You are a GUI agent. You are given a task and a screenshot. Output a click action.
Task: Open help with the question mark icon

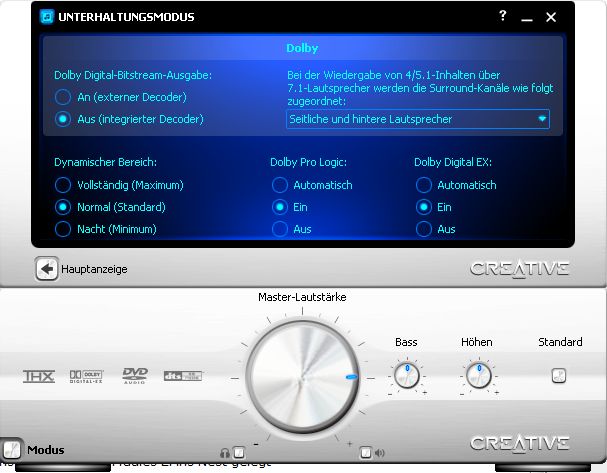502,16
